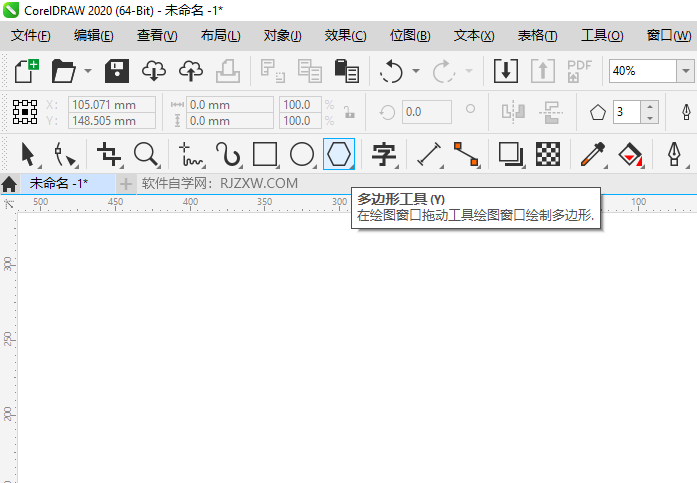Screen dimensions: 697x483
Task: Click the Y position field 148.505 mm
Action: pyautogui.click(x=112, y=121)
